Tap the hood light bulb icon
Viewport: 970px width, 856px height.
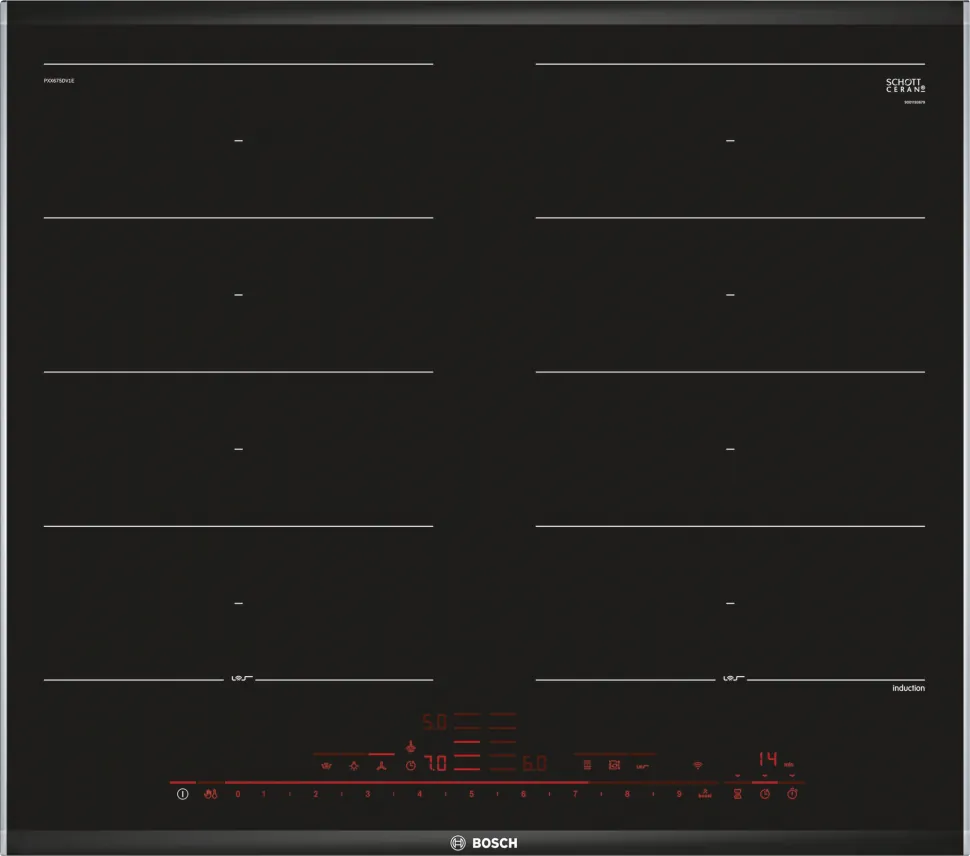tap(353, 765)
